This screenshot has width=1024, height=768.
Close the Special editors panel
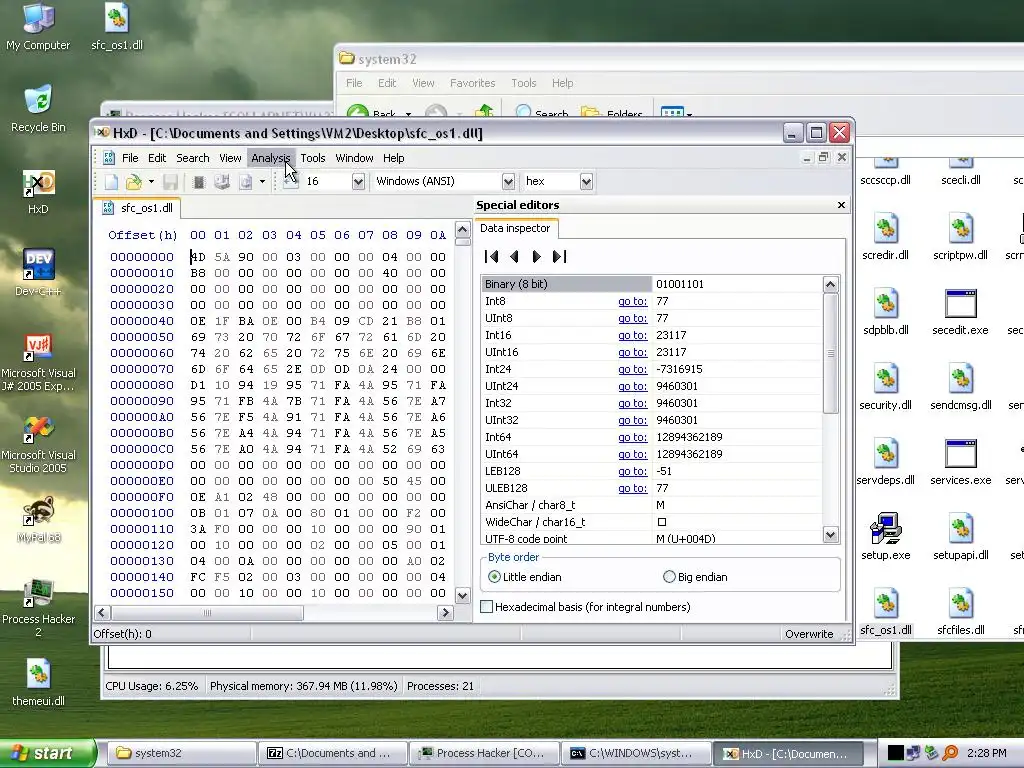point(841,205)
